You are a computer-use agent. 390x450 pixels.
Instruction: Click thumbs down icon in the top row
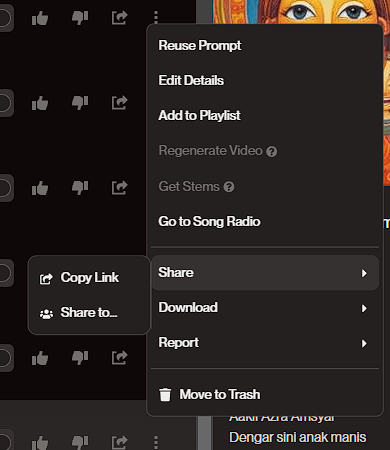[80, 18]
